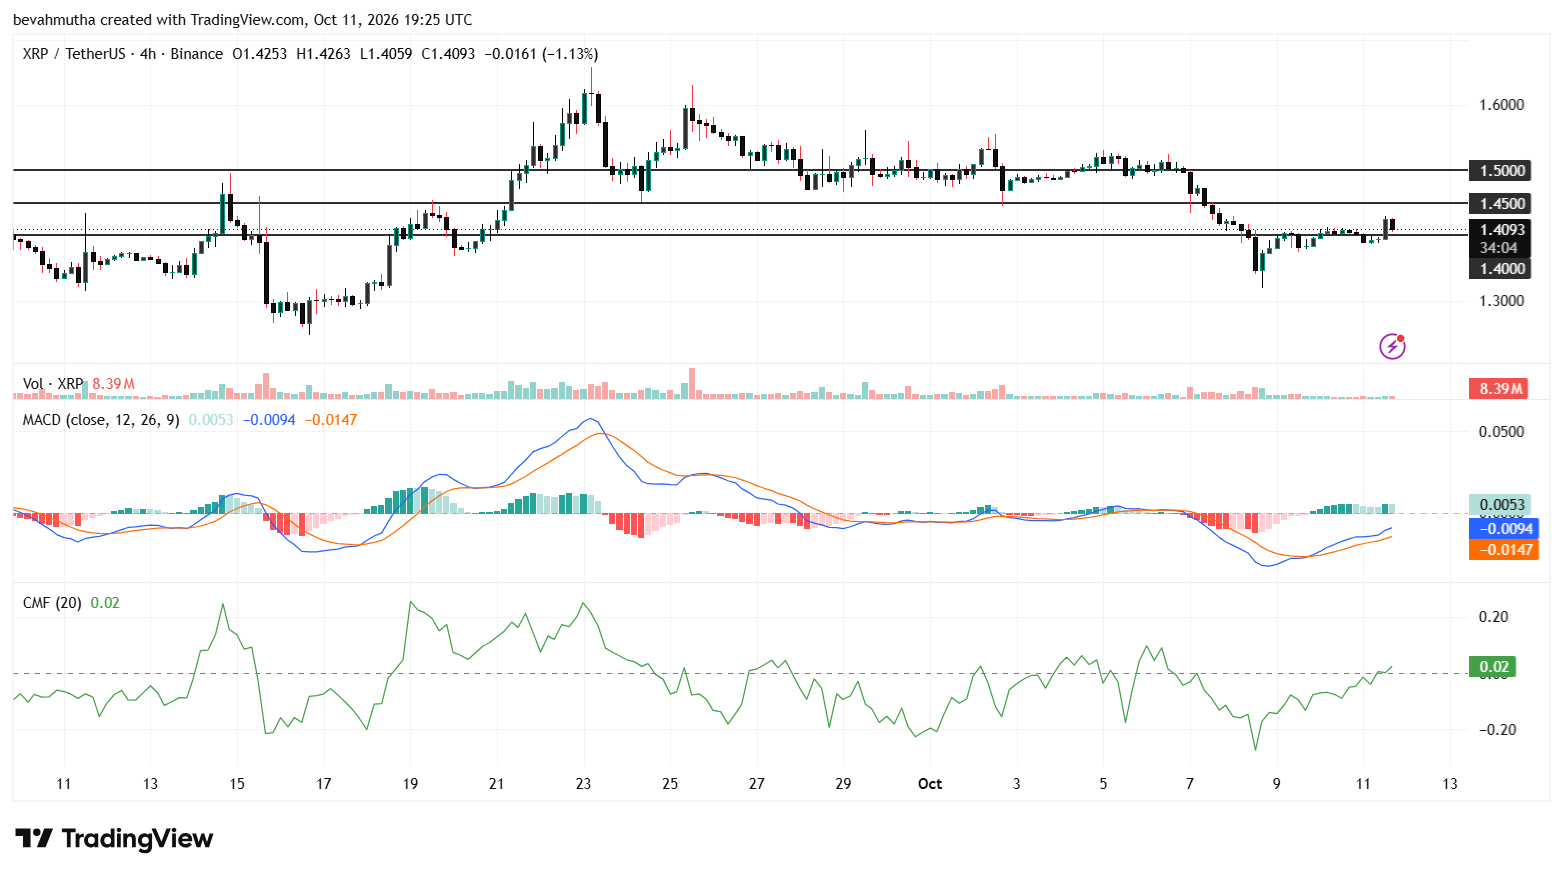Viewport: 1563px width, 876px height.
Task: Select the Vol · XRP indicator legend
Action: click(53, 384)
